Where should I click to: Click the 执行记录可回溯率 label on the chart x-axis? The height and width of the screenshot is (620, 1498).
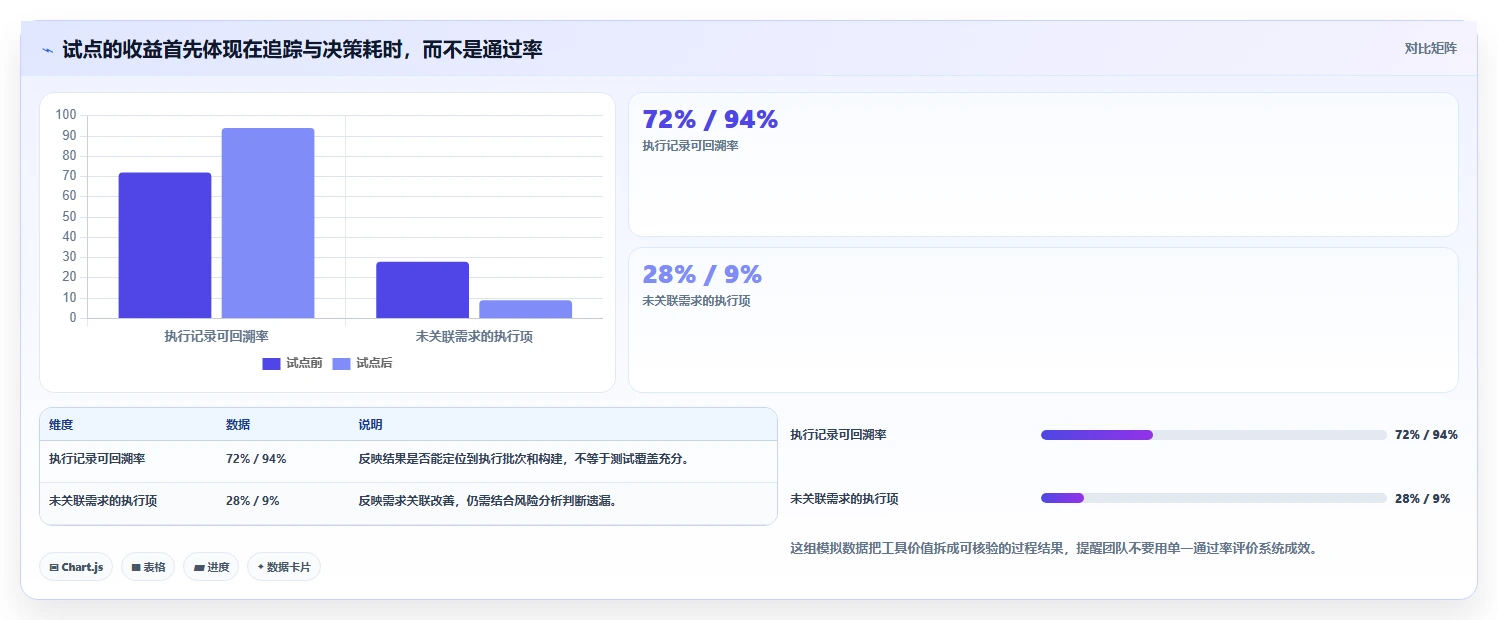[x=216, y=336]
